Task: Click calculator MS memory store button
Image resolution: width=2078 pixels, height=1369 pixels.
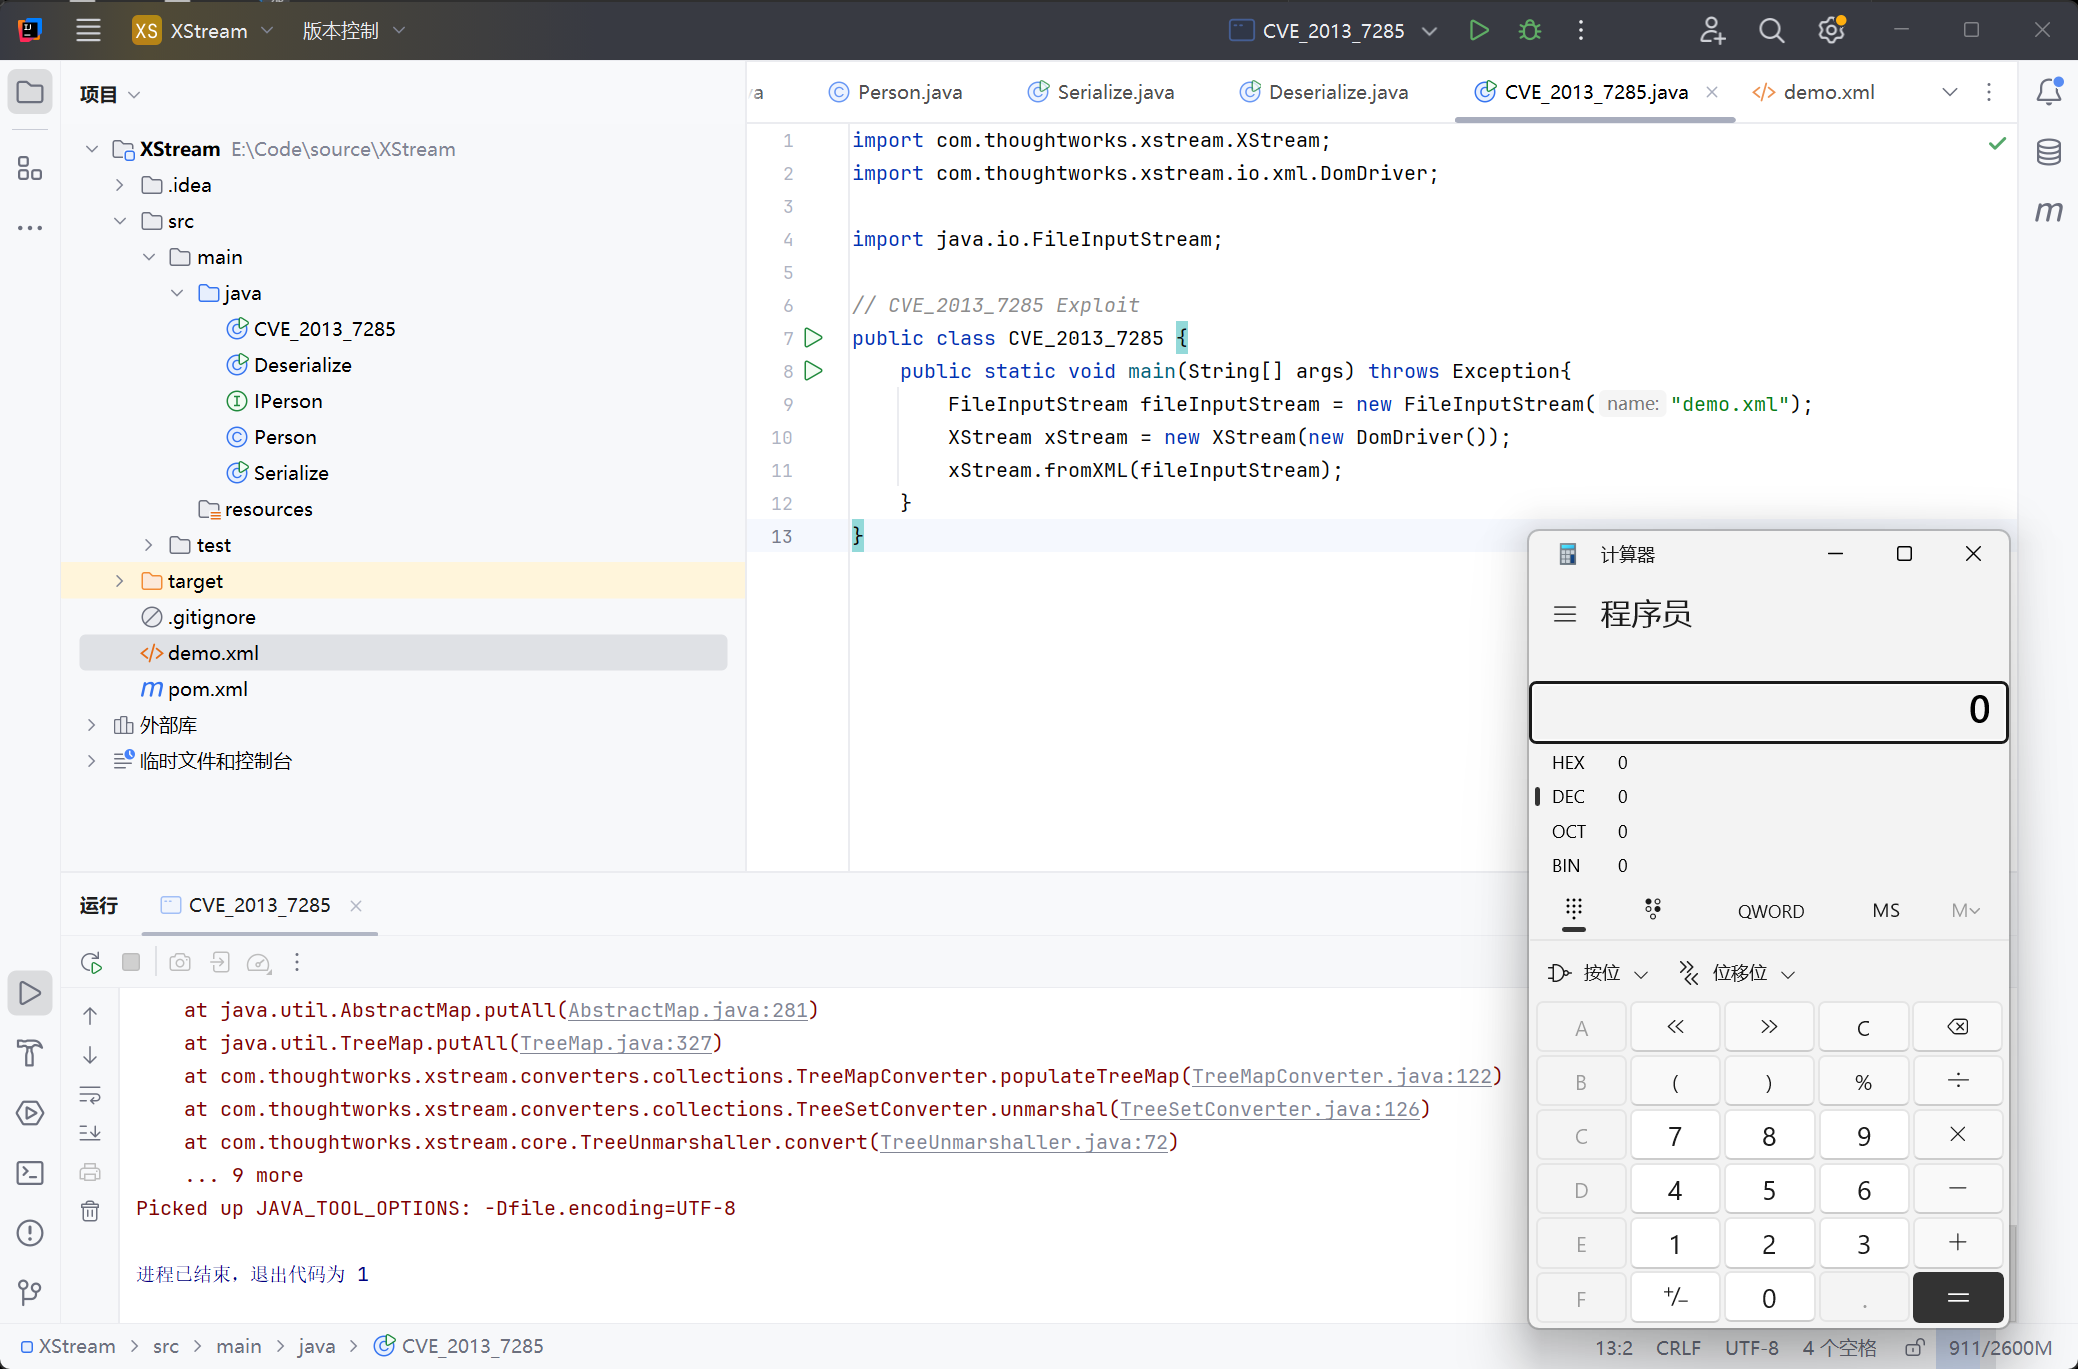Action: pos(1886,911)
